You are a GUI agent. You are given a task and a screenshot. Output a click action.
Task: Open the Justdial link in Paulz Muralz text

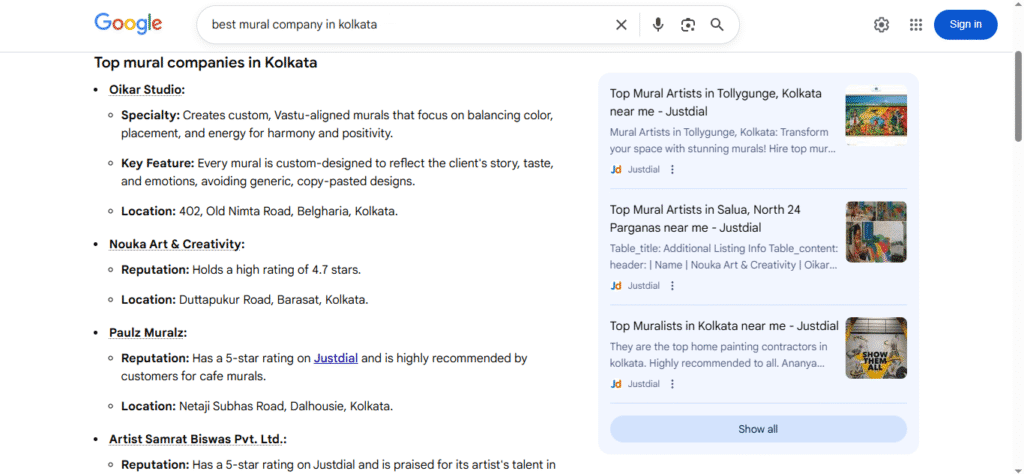coord(336,358)
